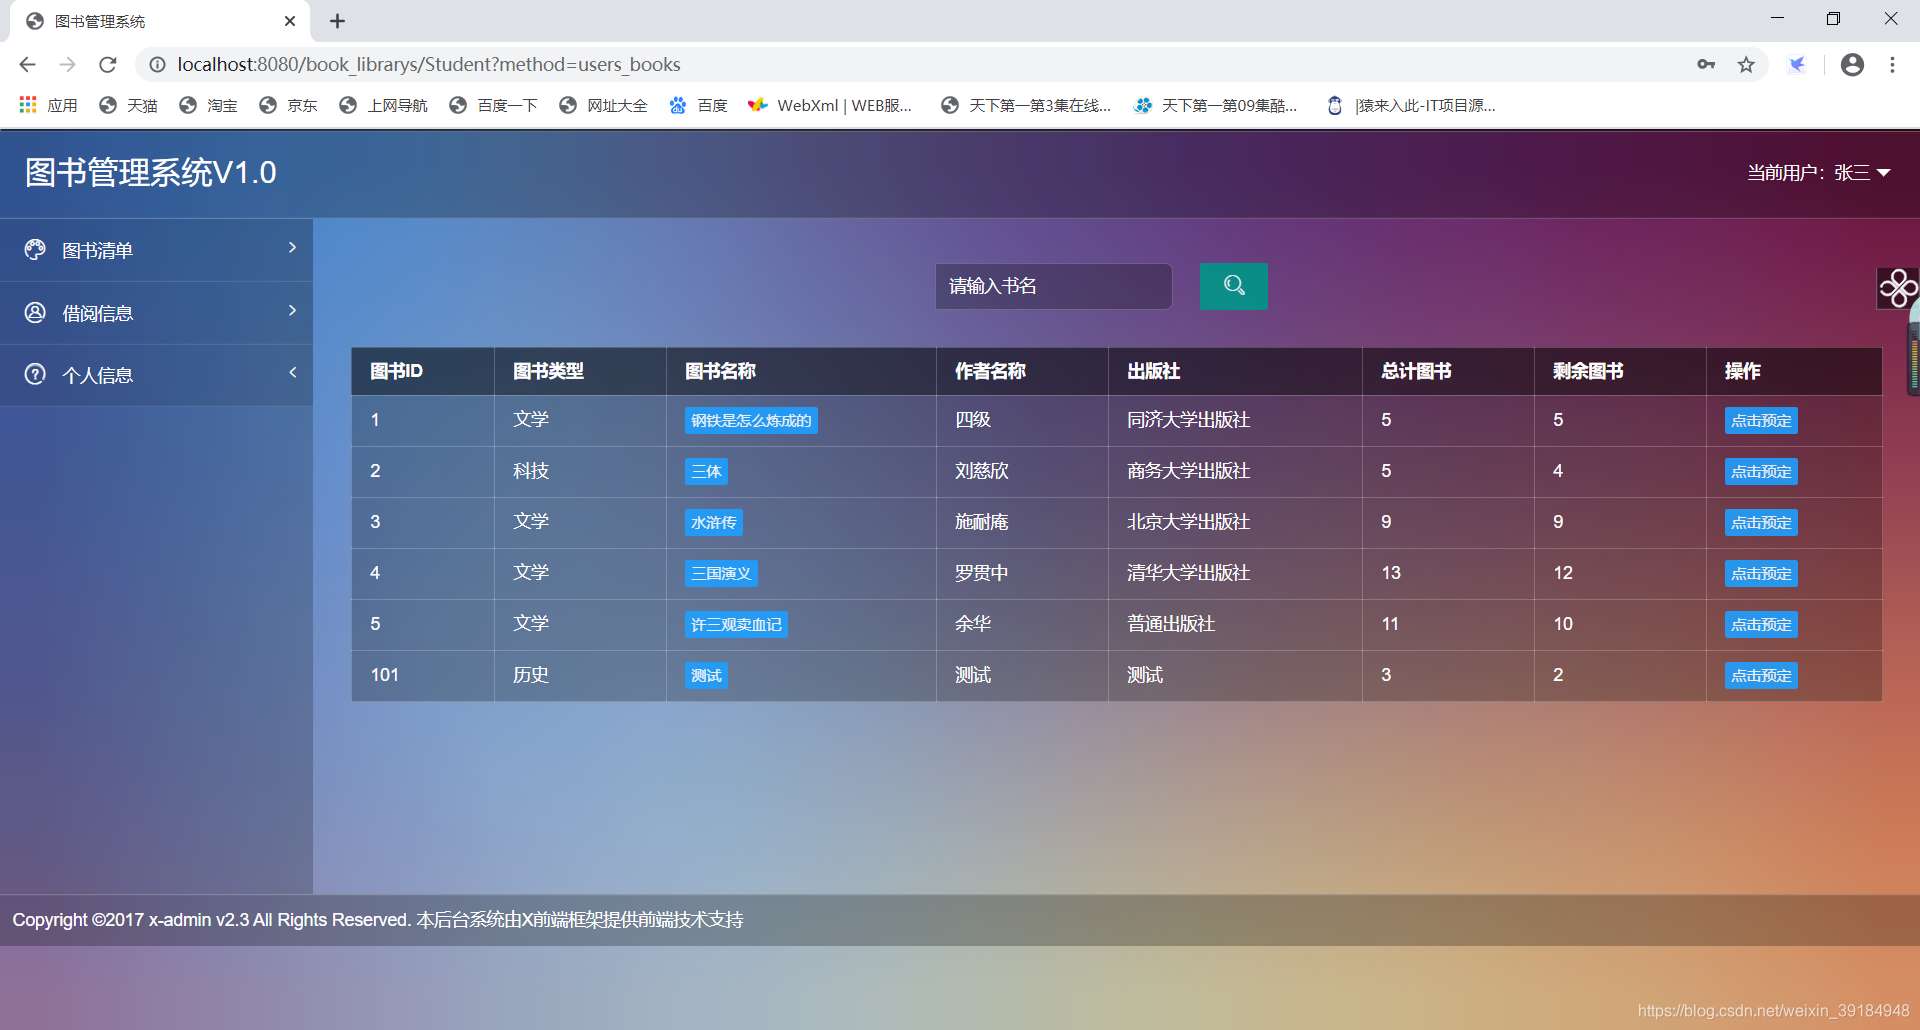Open the 淘宝 bookmark
The image size is (1920, 1030).
point(208,105)
